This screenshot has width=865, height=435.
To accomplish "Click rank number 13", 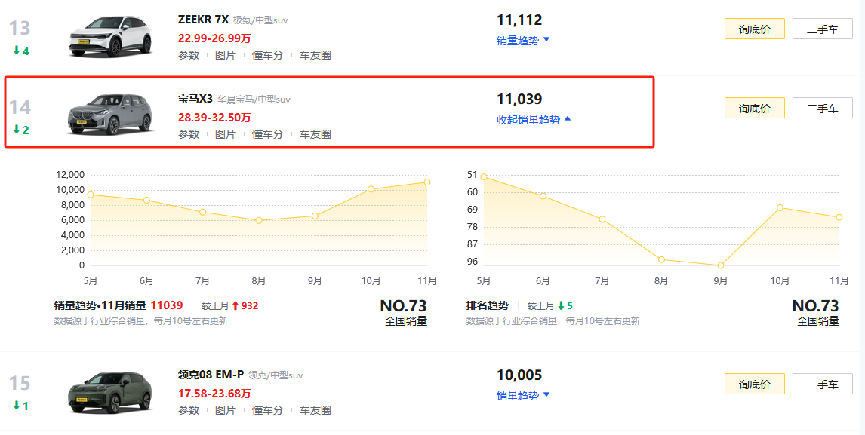I will (x=19, y=28).
